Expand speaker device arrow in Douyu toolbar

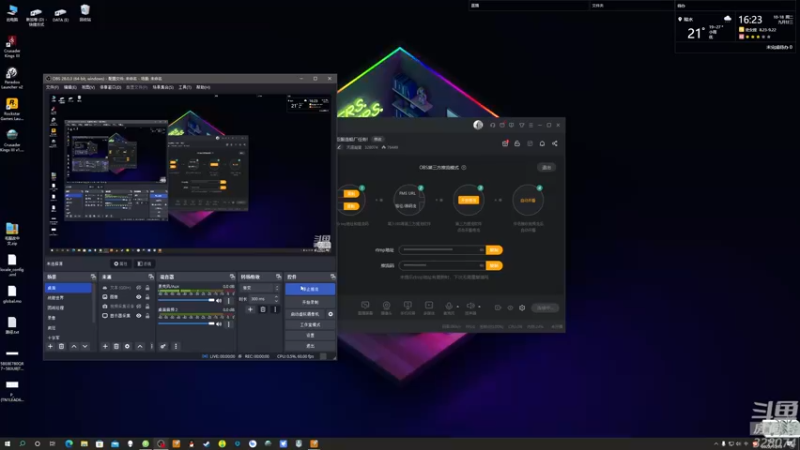pos(479,307)
